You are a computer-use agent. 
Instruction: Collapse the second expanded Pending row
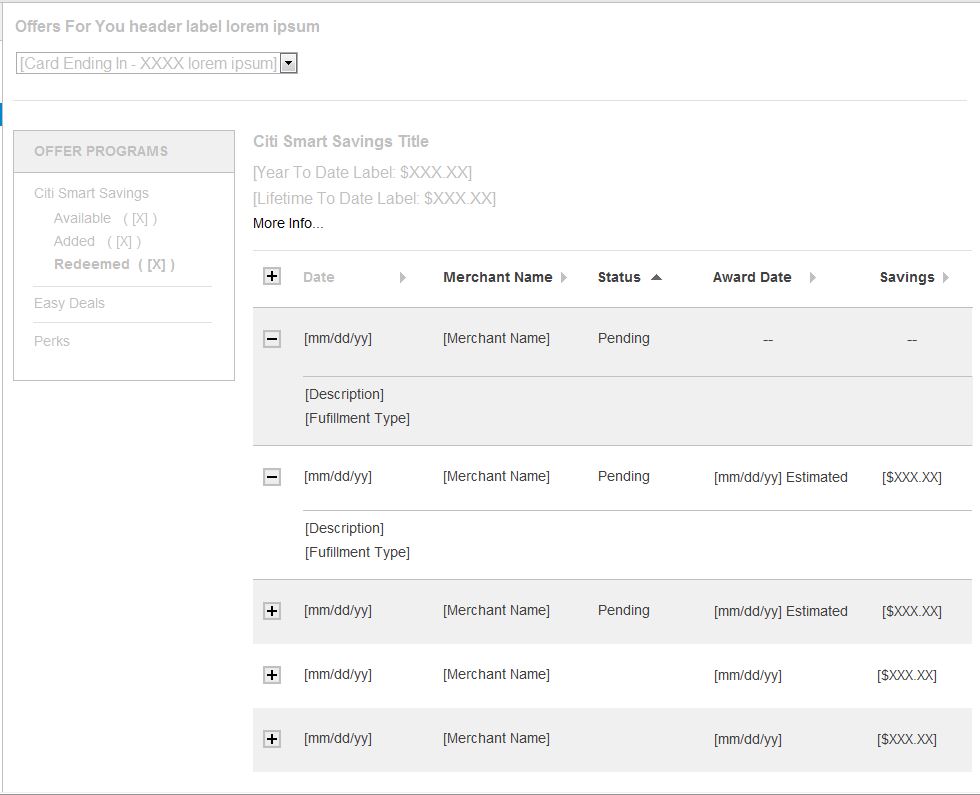(272, 477)
